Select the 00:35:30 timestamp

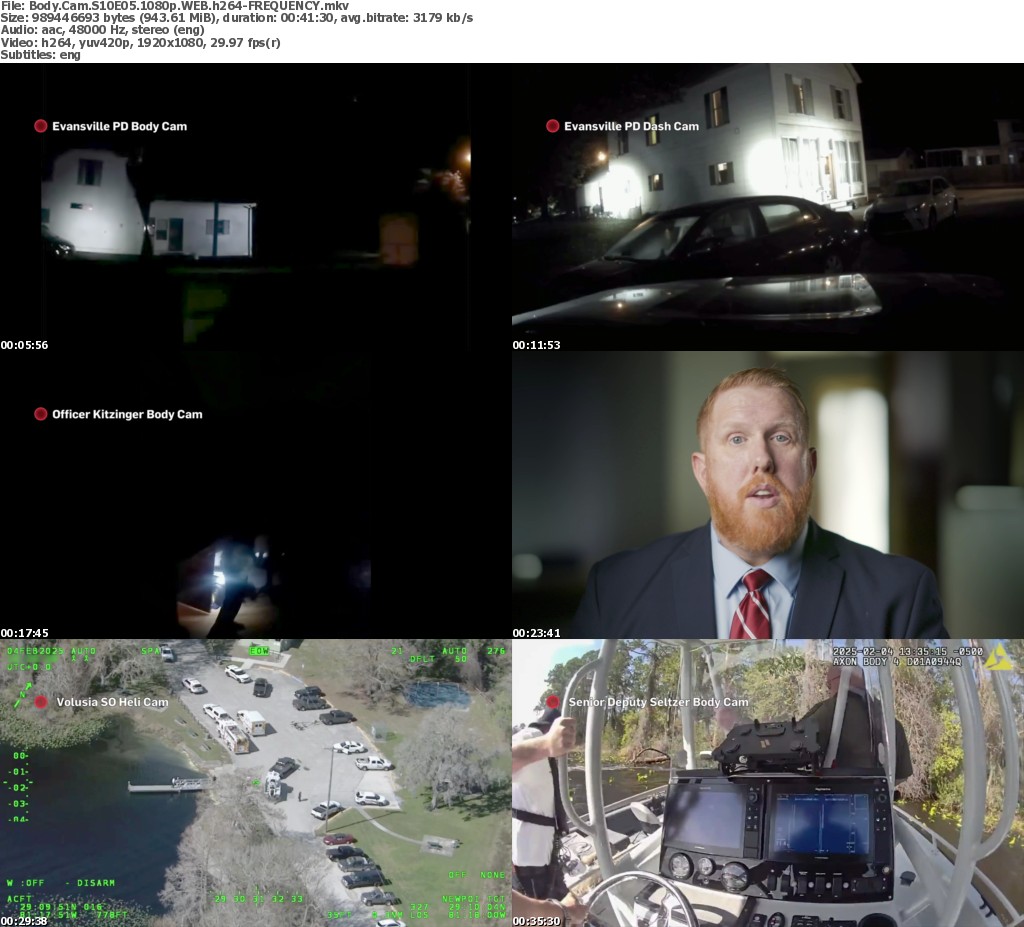(x=536, y=921)
